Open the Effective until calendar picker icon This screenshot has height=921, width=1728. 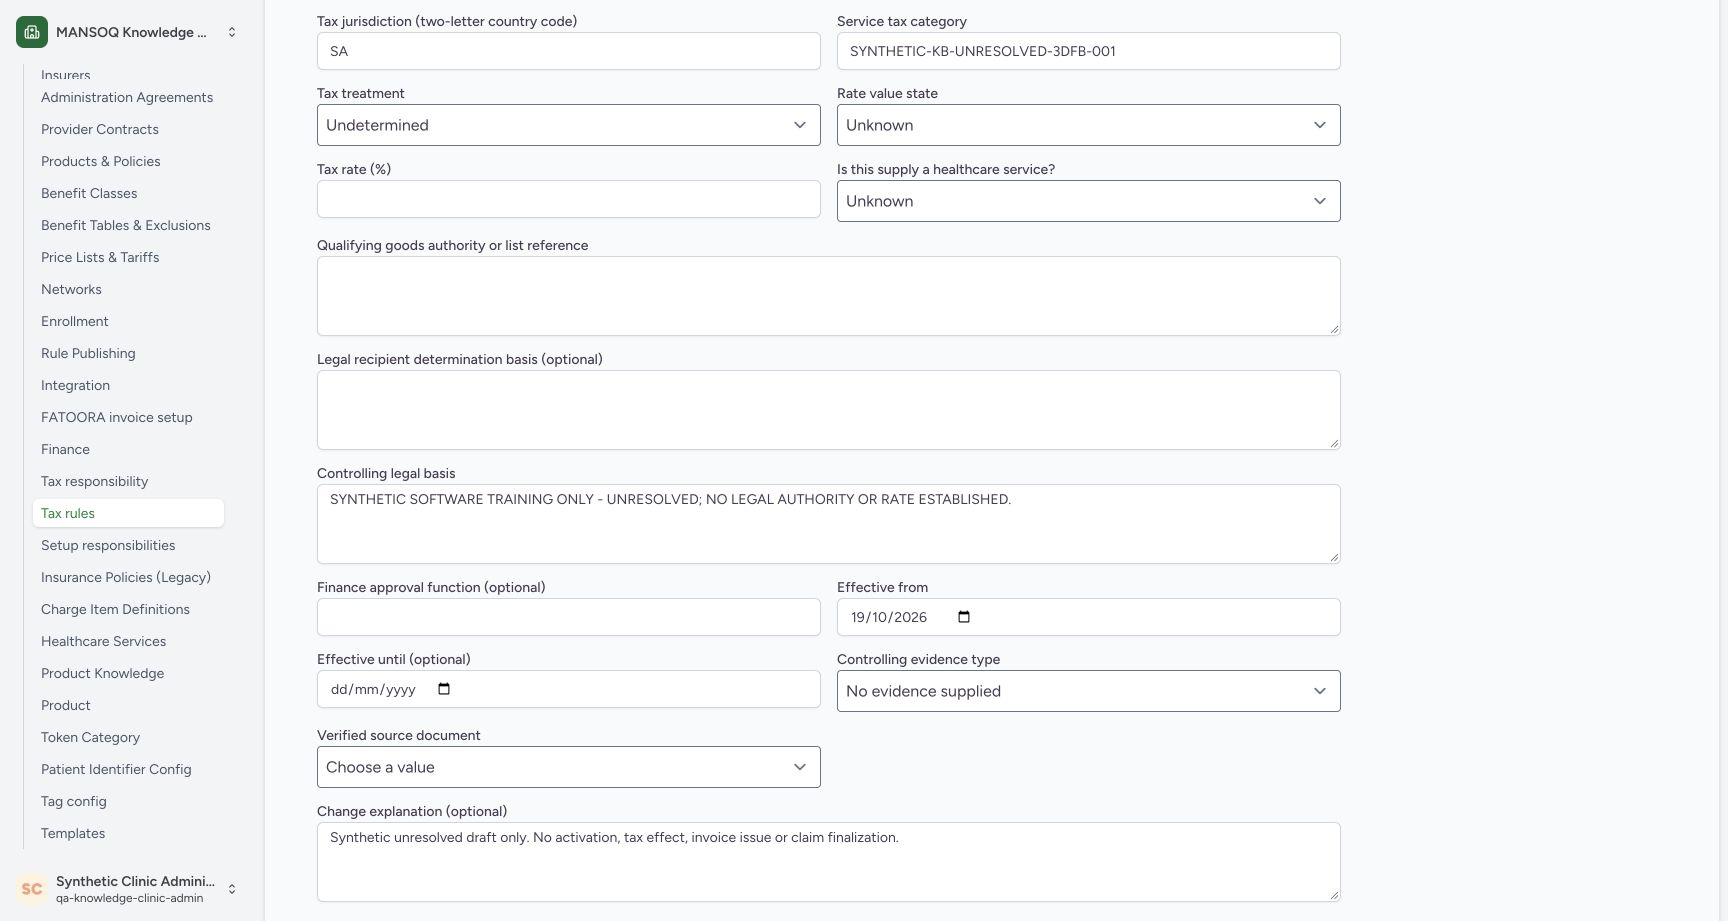coord(445,689)
